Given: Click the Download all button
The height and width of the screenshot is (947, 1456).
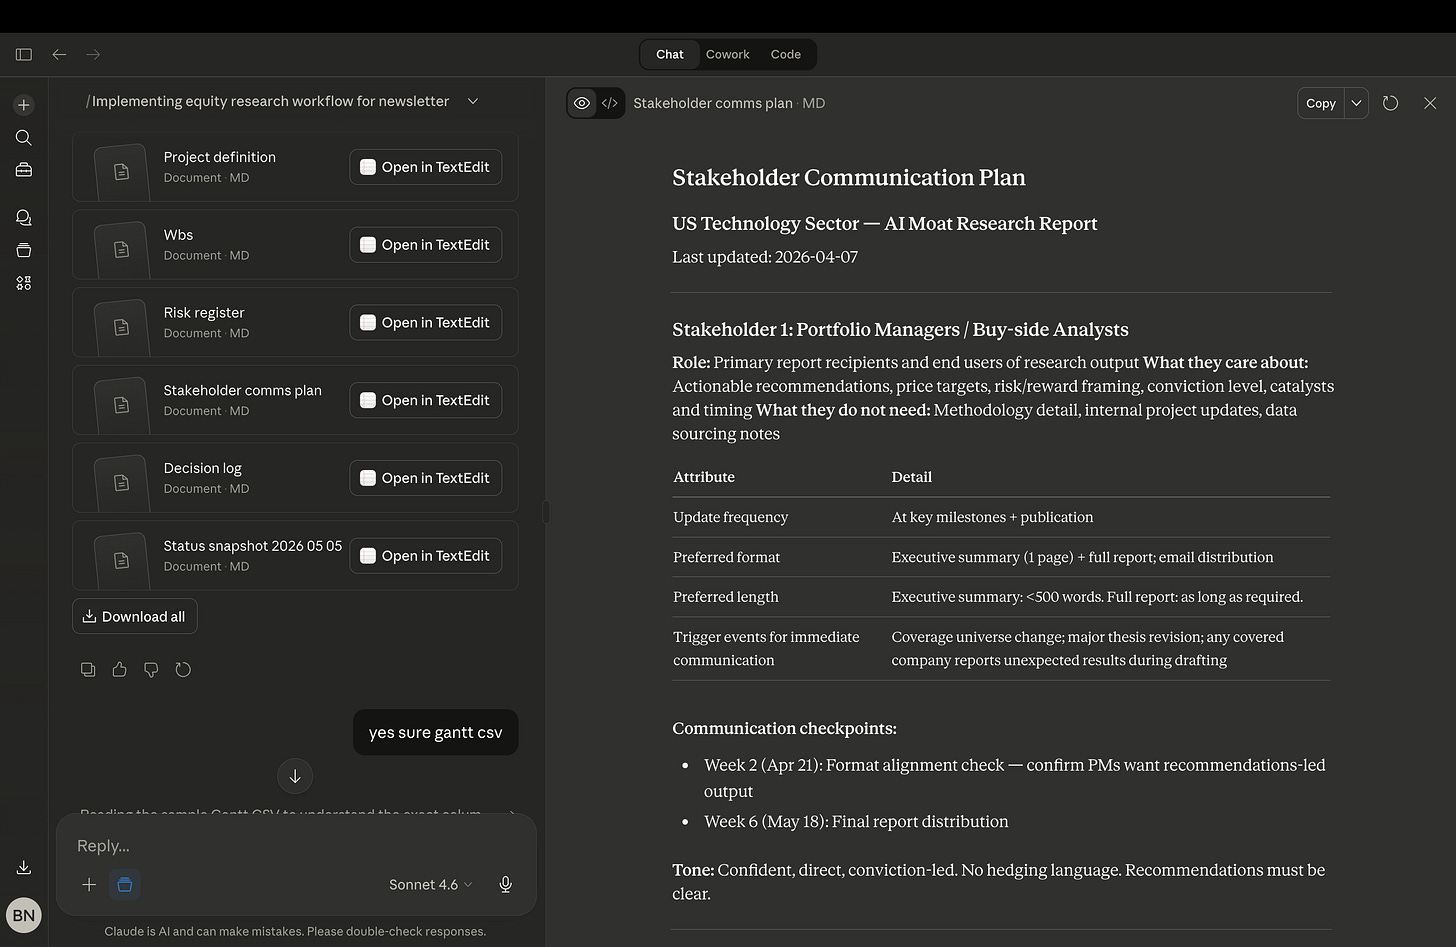Looking at the screenshot, I should click(135, 616).
